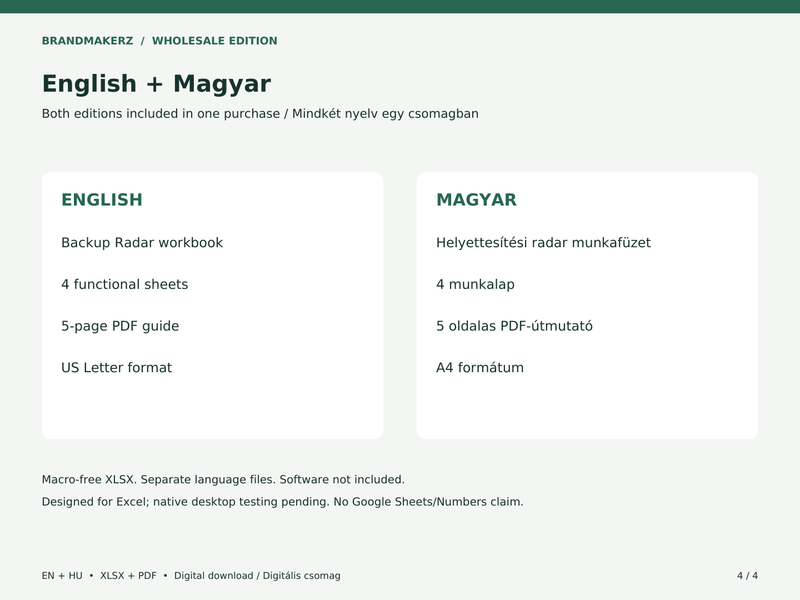
Task: Click the 'US Letter format' line
Action: pyautogui.click(x=116, y=367)
